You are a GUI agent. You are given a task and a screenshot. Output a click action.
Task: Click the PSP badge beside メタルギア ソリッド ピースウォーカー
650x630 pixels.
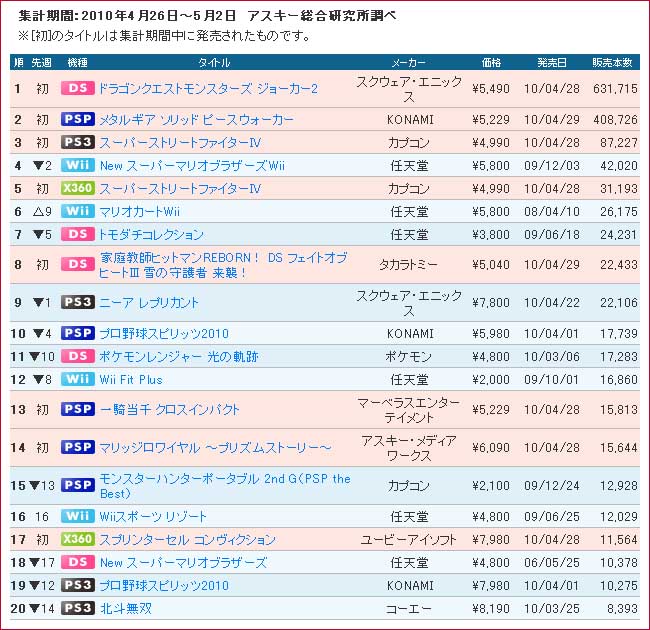tap(78, 119)
